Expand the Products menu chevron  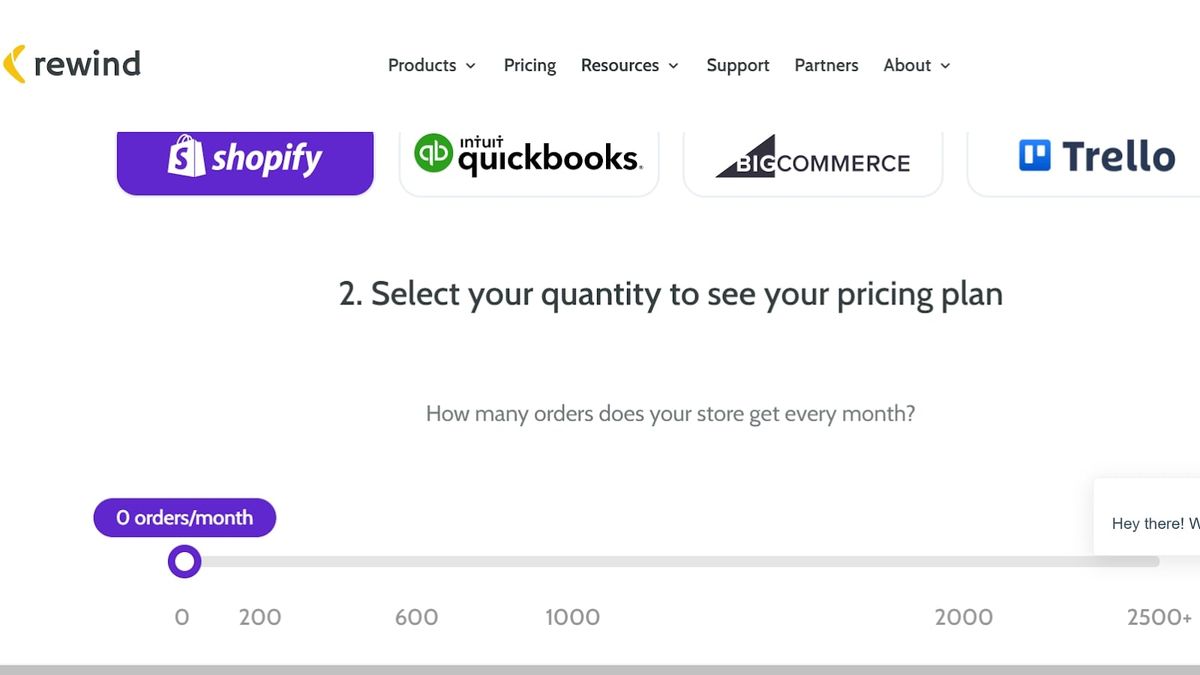[x=471, y=66]
